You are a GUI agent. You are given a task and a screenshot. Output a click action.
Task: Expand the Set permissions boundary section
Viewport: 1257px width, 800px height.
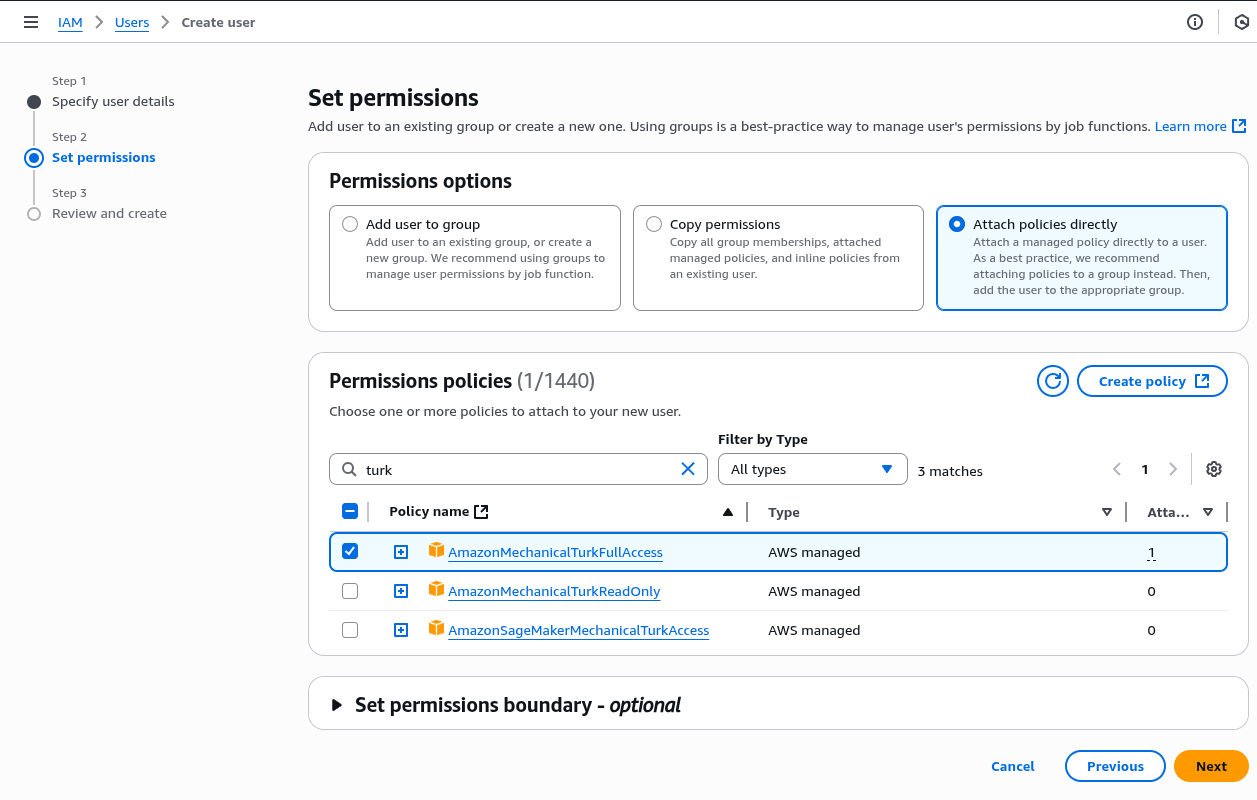[x=337, y=705]
